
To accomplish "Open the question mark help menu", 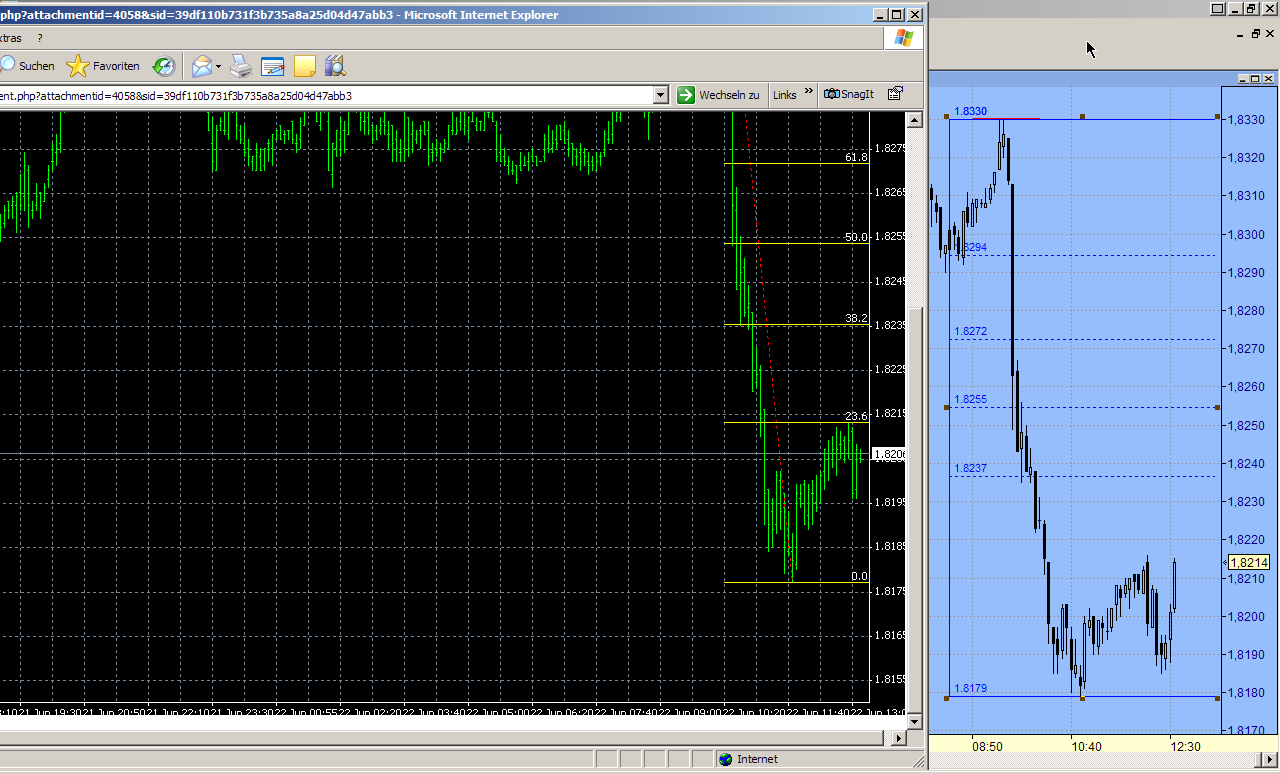I will [40, 38].
